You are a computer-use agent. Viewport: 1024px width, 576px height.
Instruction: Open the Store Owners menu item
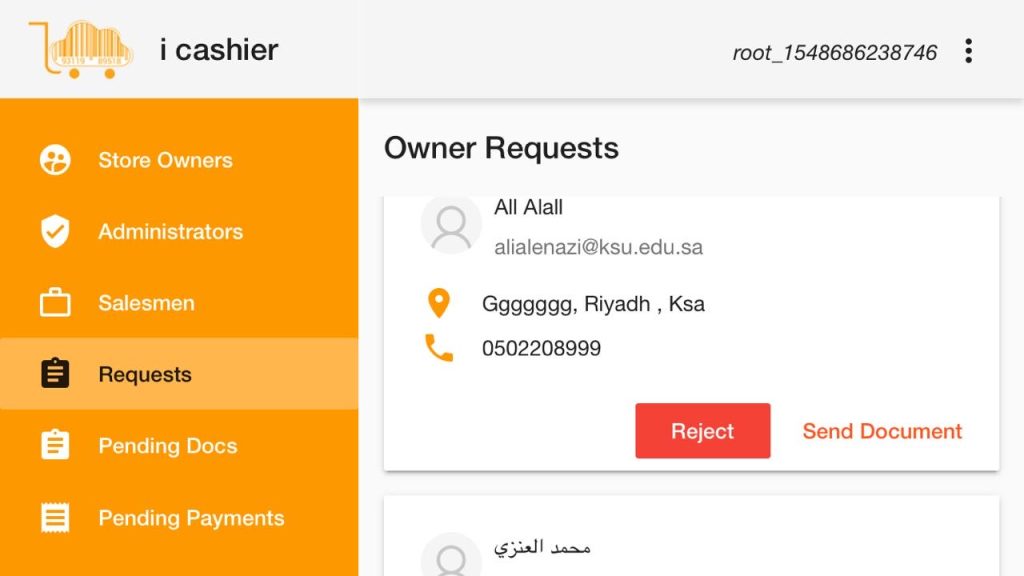[165, 160]
